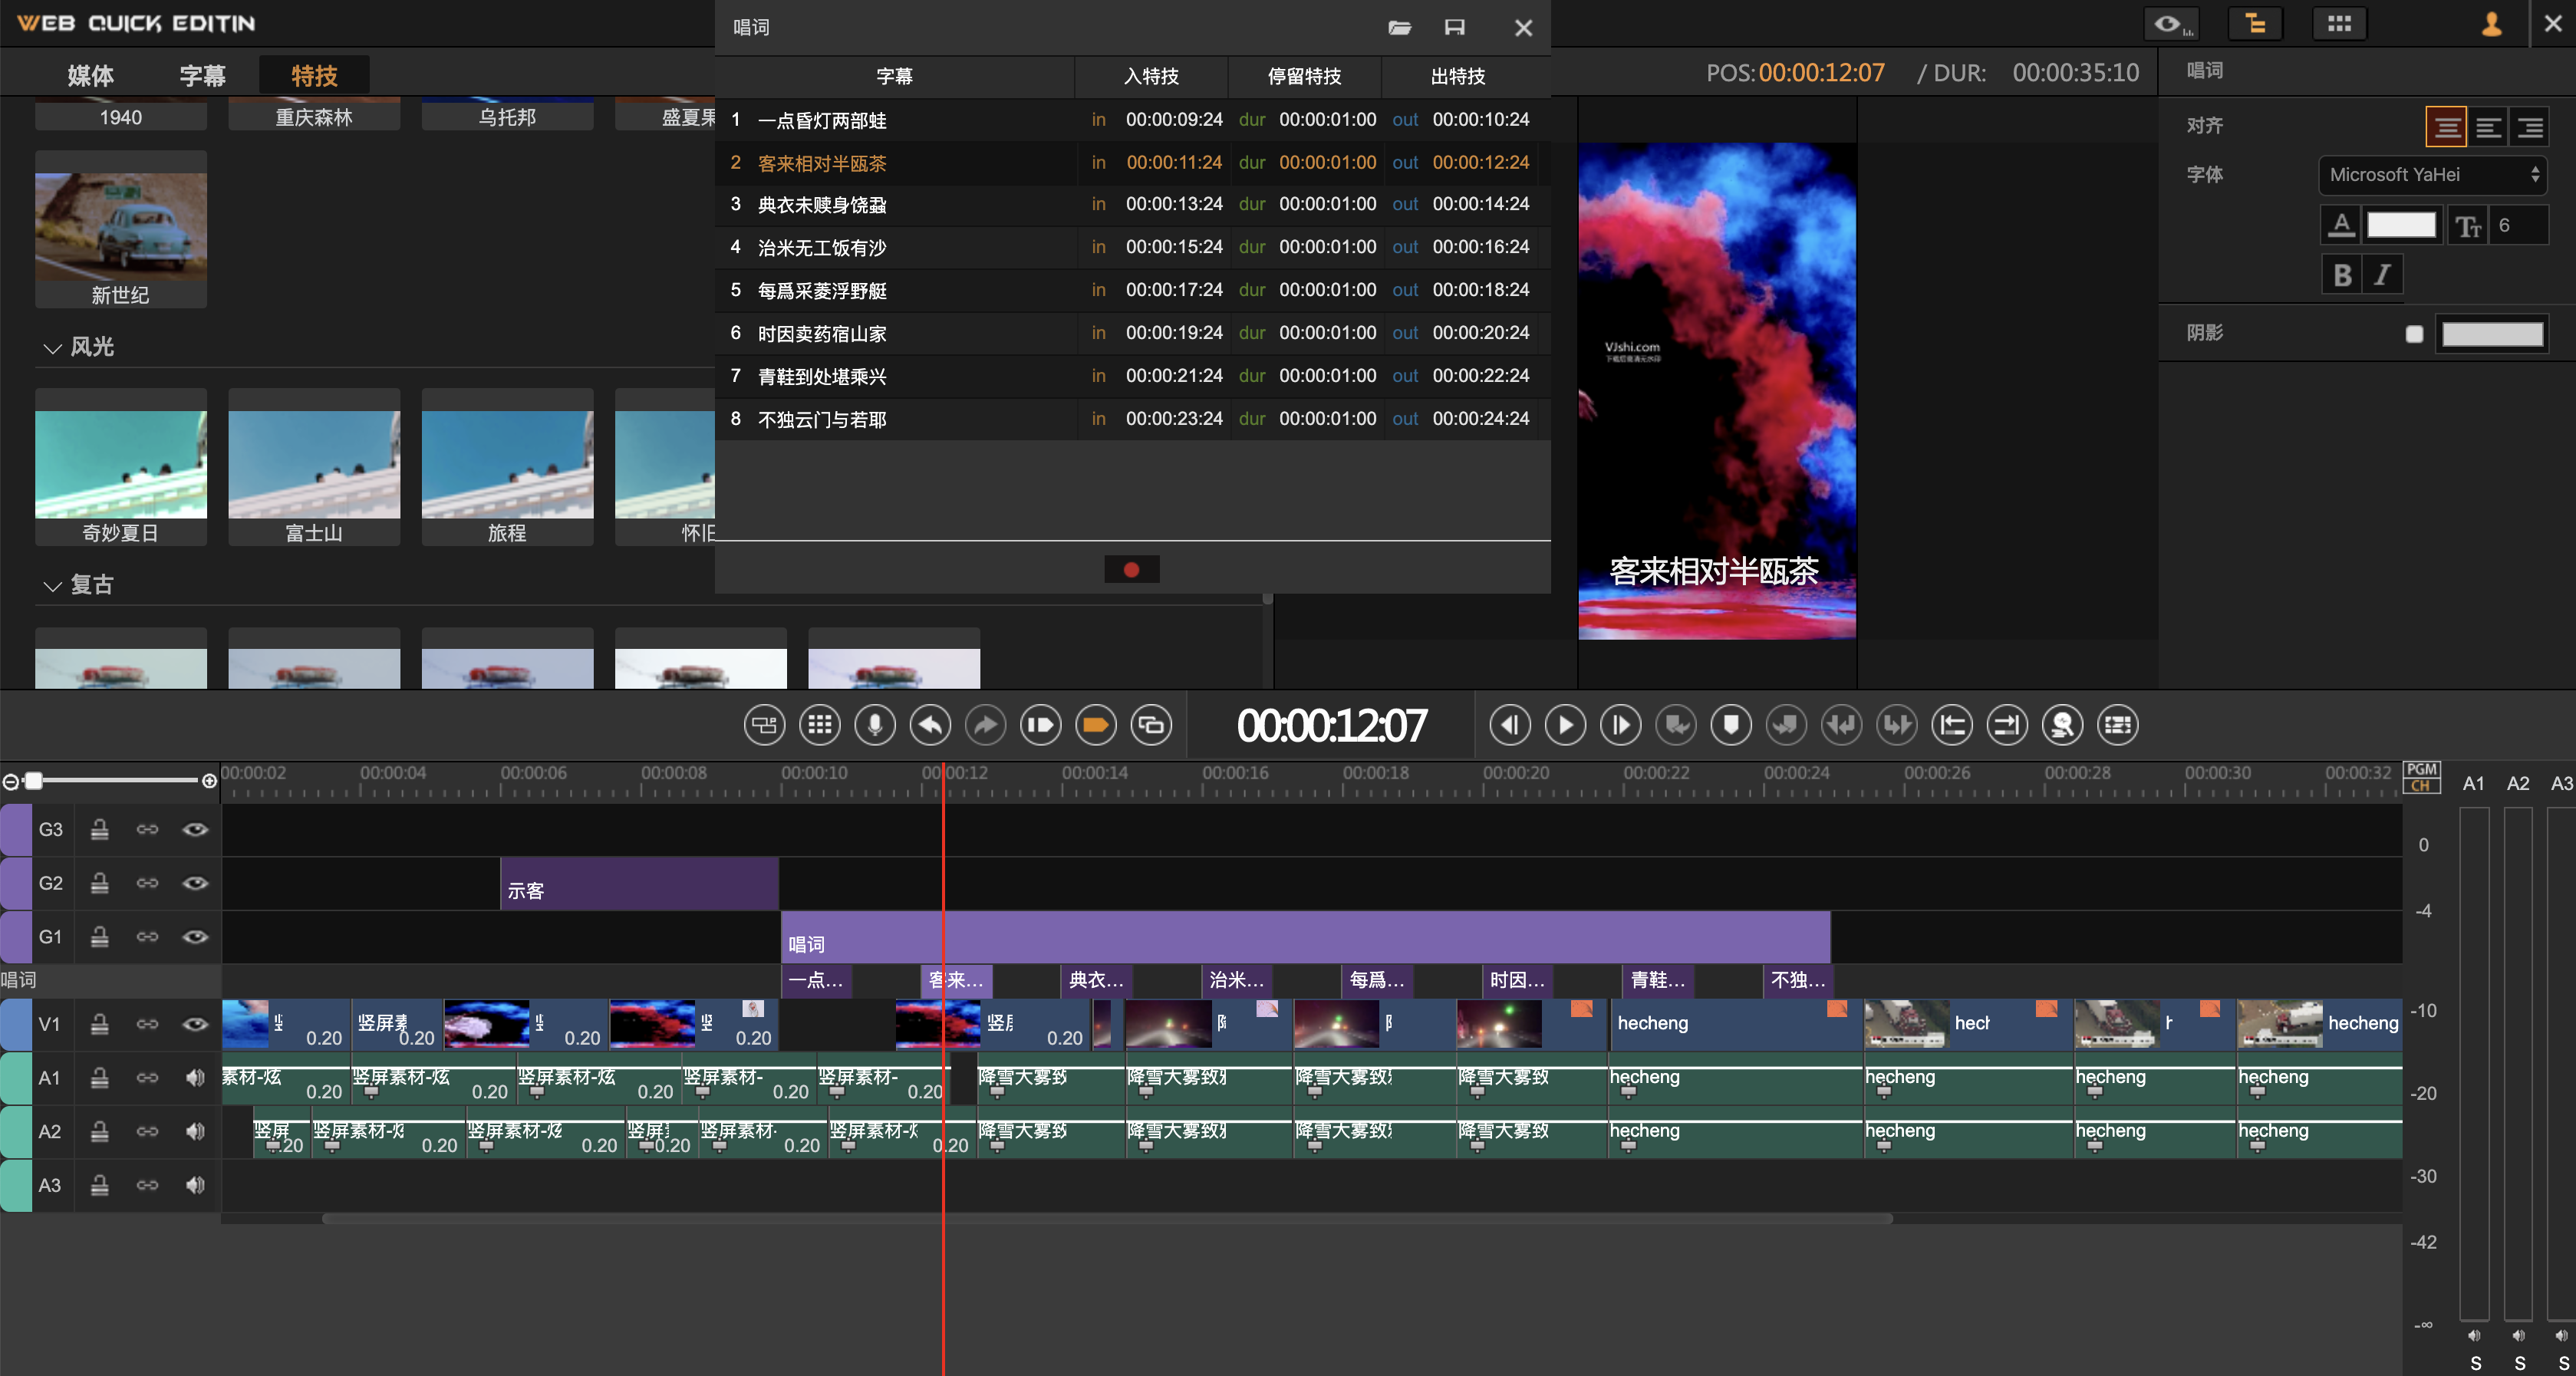Select center text alignment

point(2446,128)
